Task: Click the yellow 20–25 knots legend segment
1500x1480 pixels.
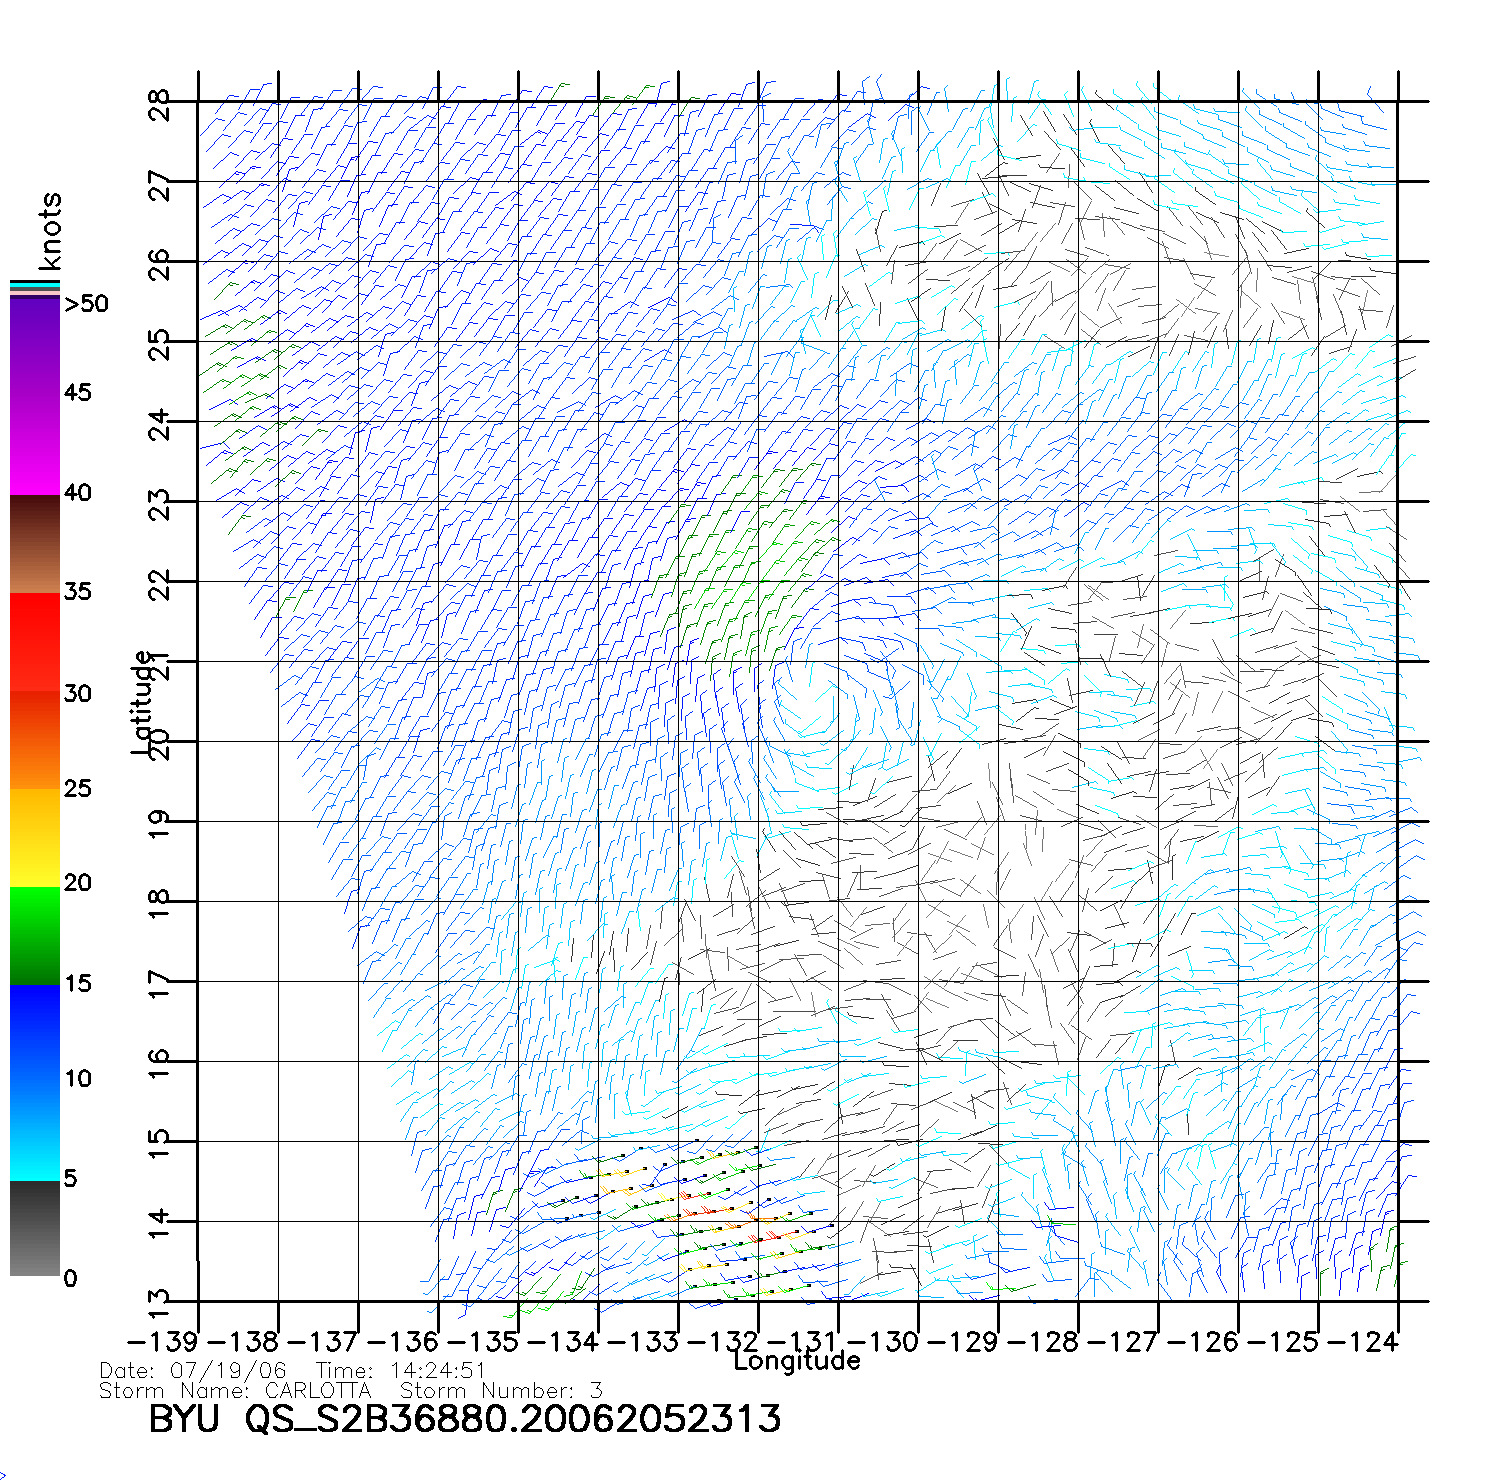Action: 35,838
